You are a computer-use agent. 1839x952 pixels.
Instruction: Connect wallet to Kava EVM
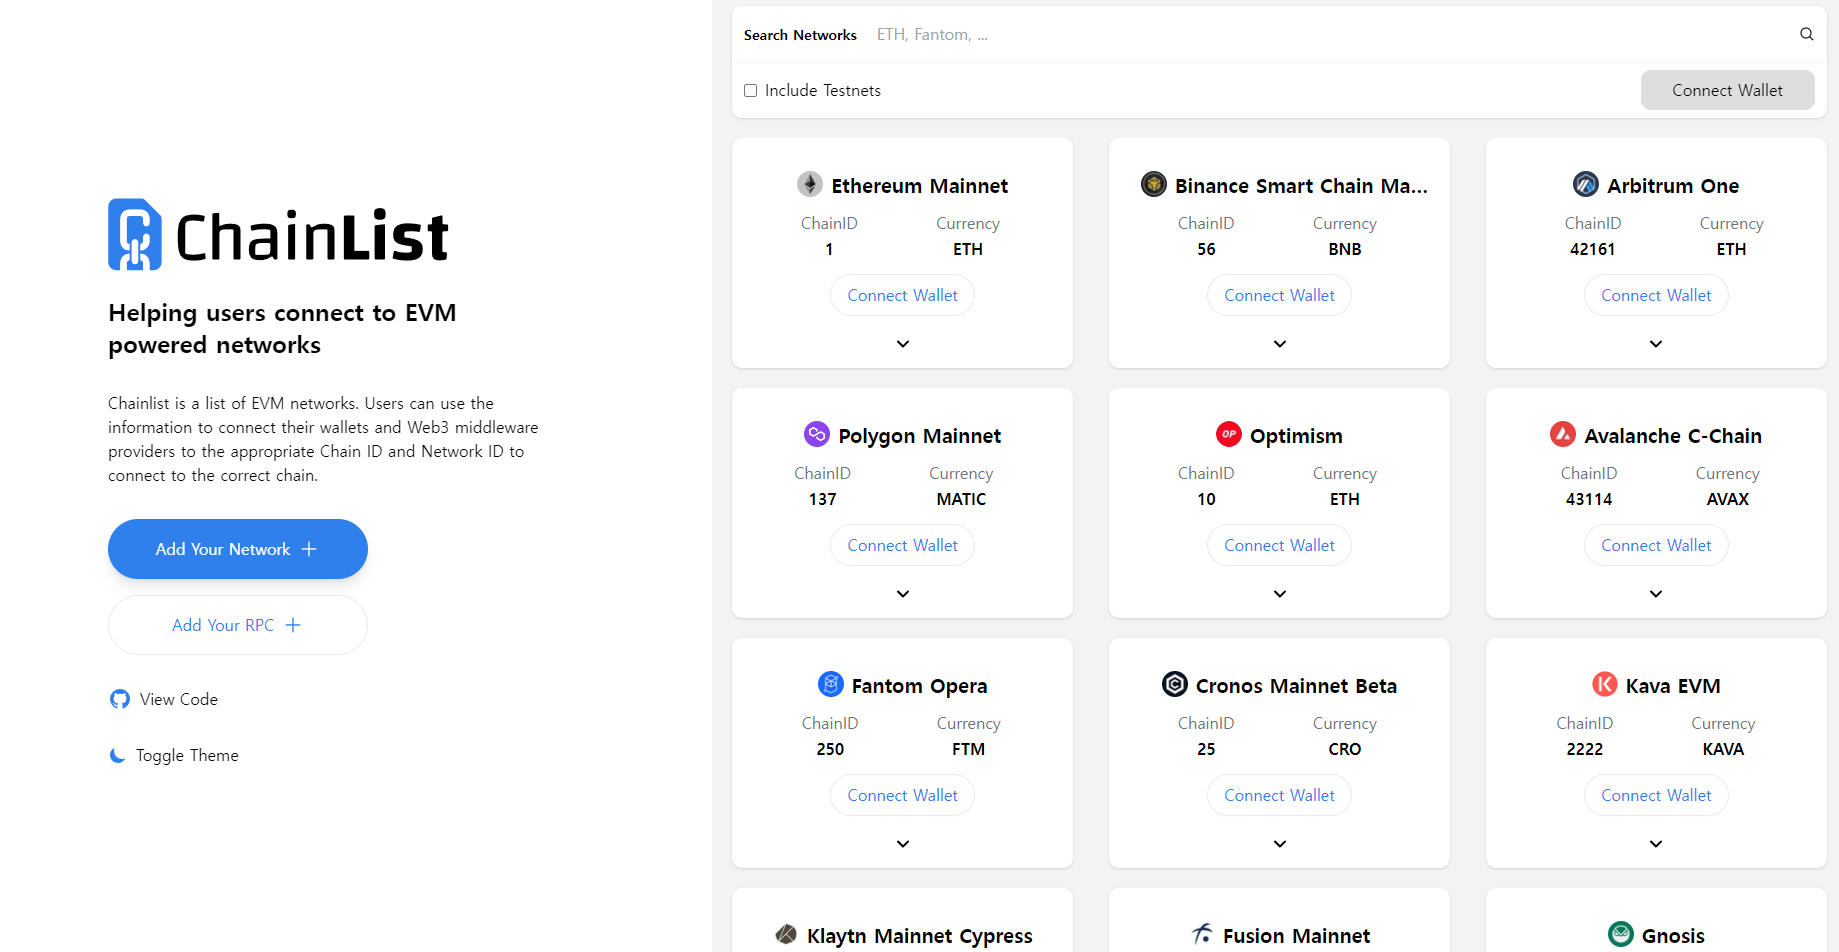click(x=1656, y=795)
